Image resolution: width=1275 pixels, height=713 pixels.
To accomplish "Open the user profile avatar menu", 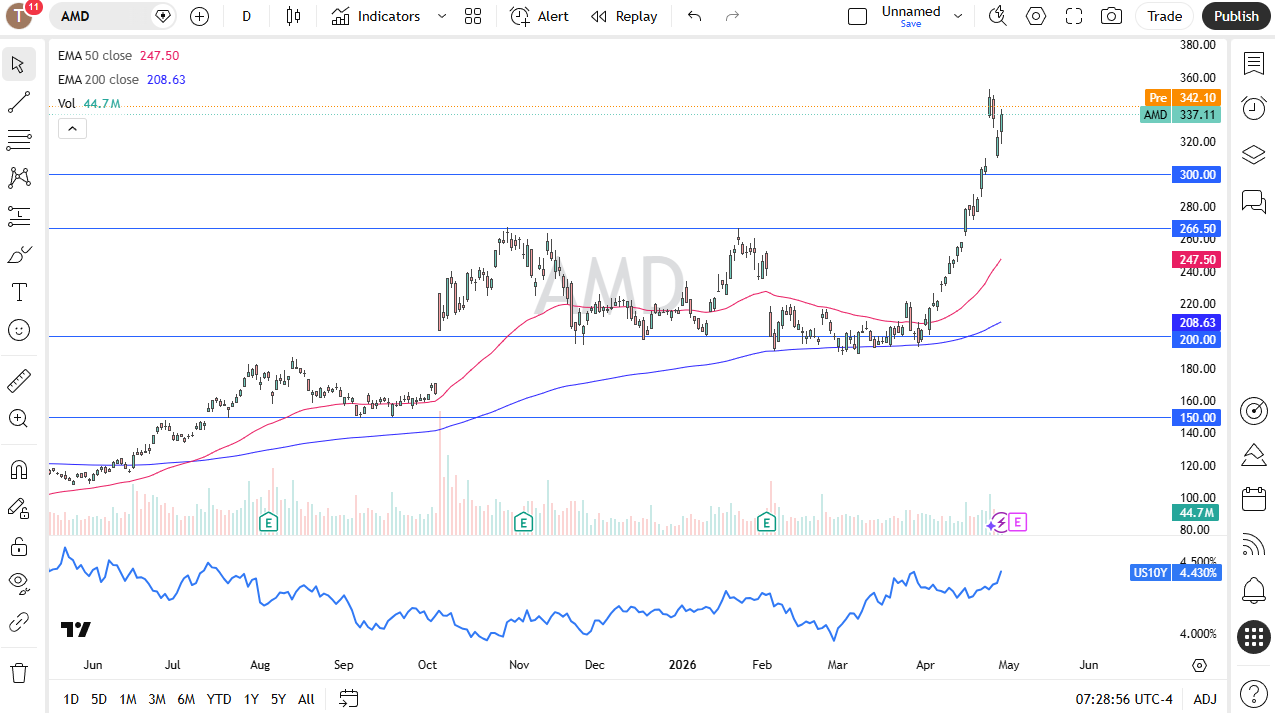I will tap(20, 16).
